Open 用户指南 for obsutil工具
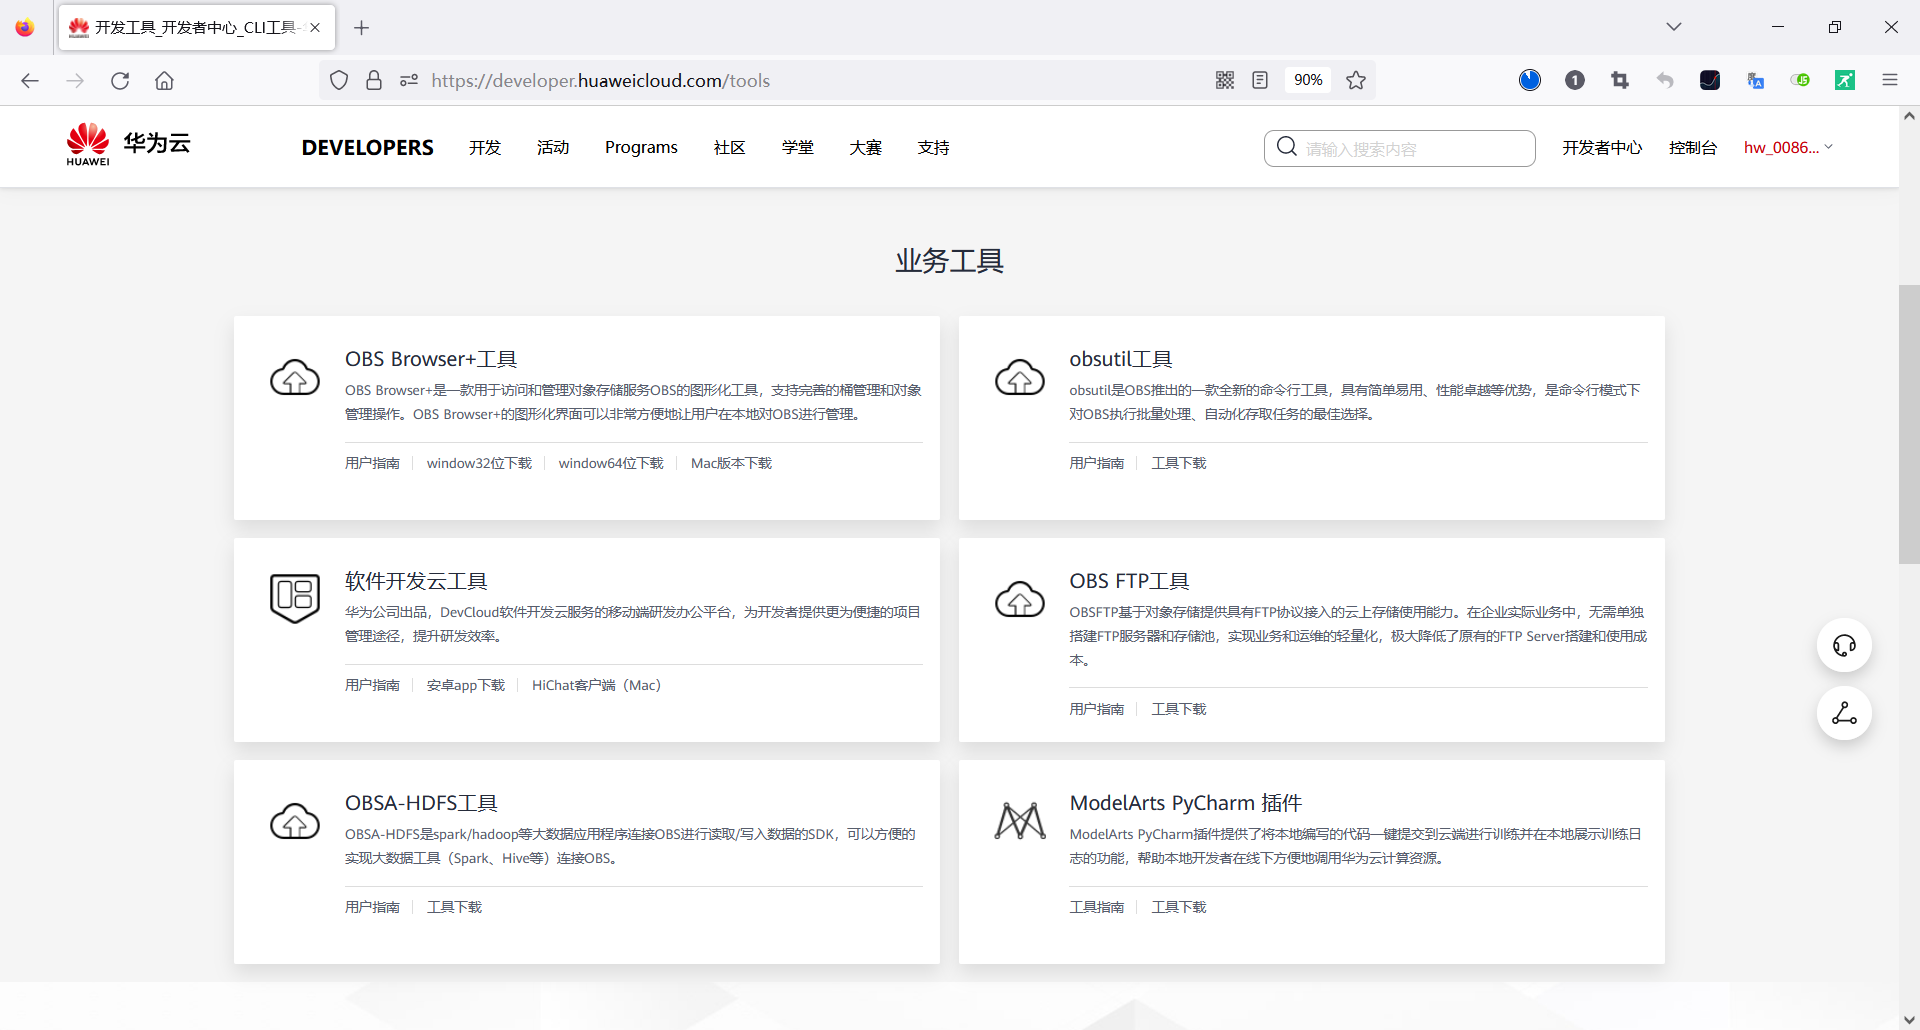The image size is (1920, 1030). point(1096,463)
